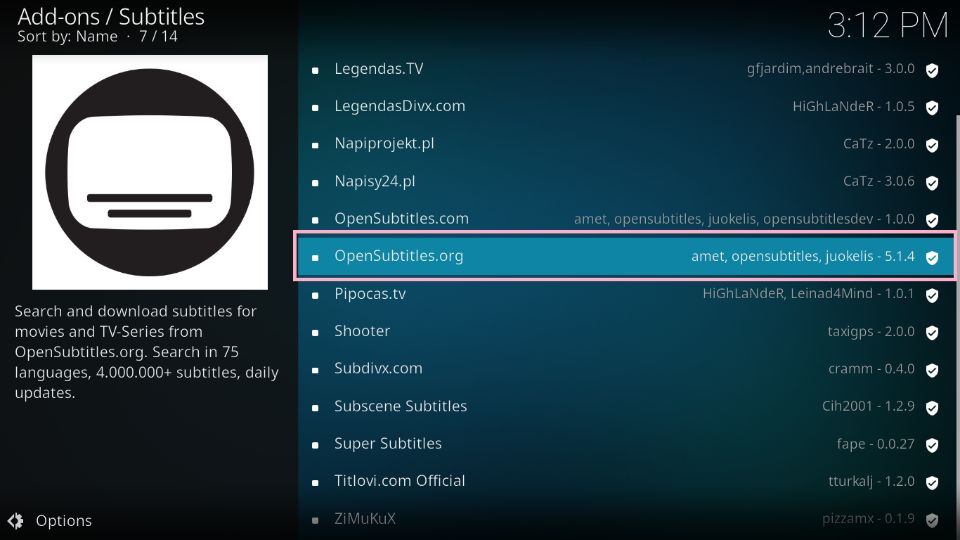
Task: Click verified shield icon on ZiMuKuX row
Action: tap(932, 520)
